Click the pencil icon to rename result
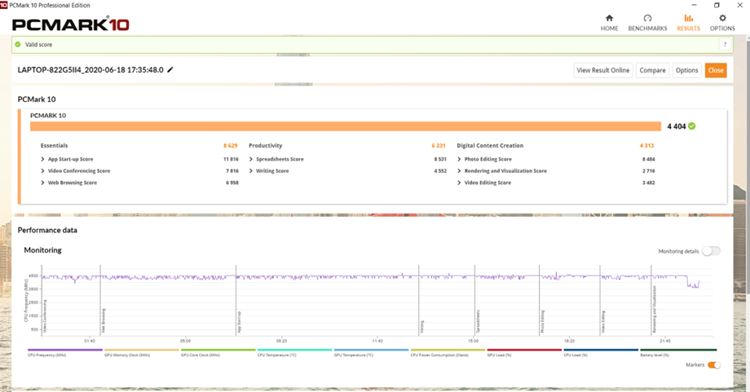The width and height of the screenshot is (750, 392). [x=170, y=70]
